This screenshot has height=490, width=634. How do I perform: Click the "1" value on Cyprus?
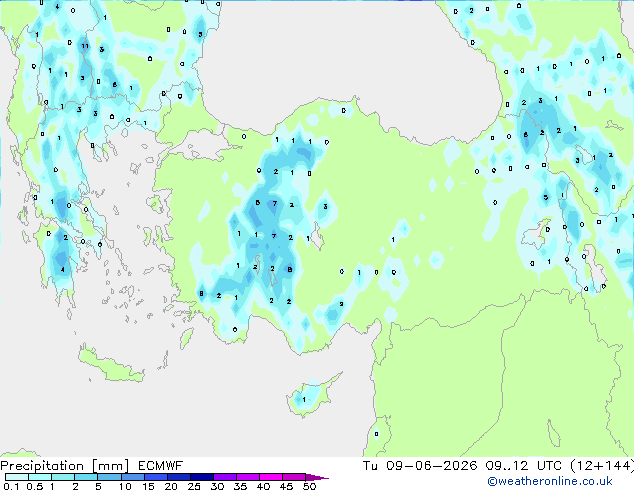304,399
